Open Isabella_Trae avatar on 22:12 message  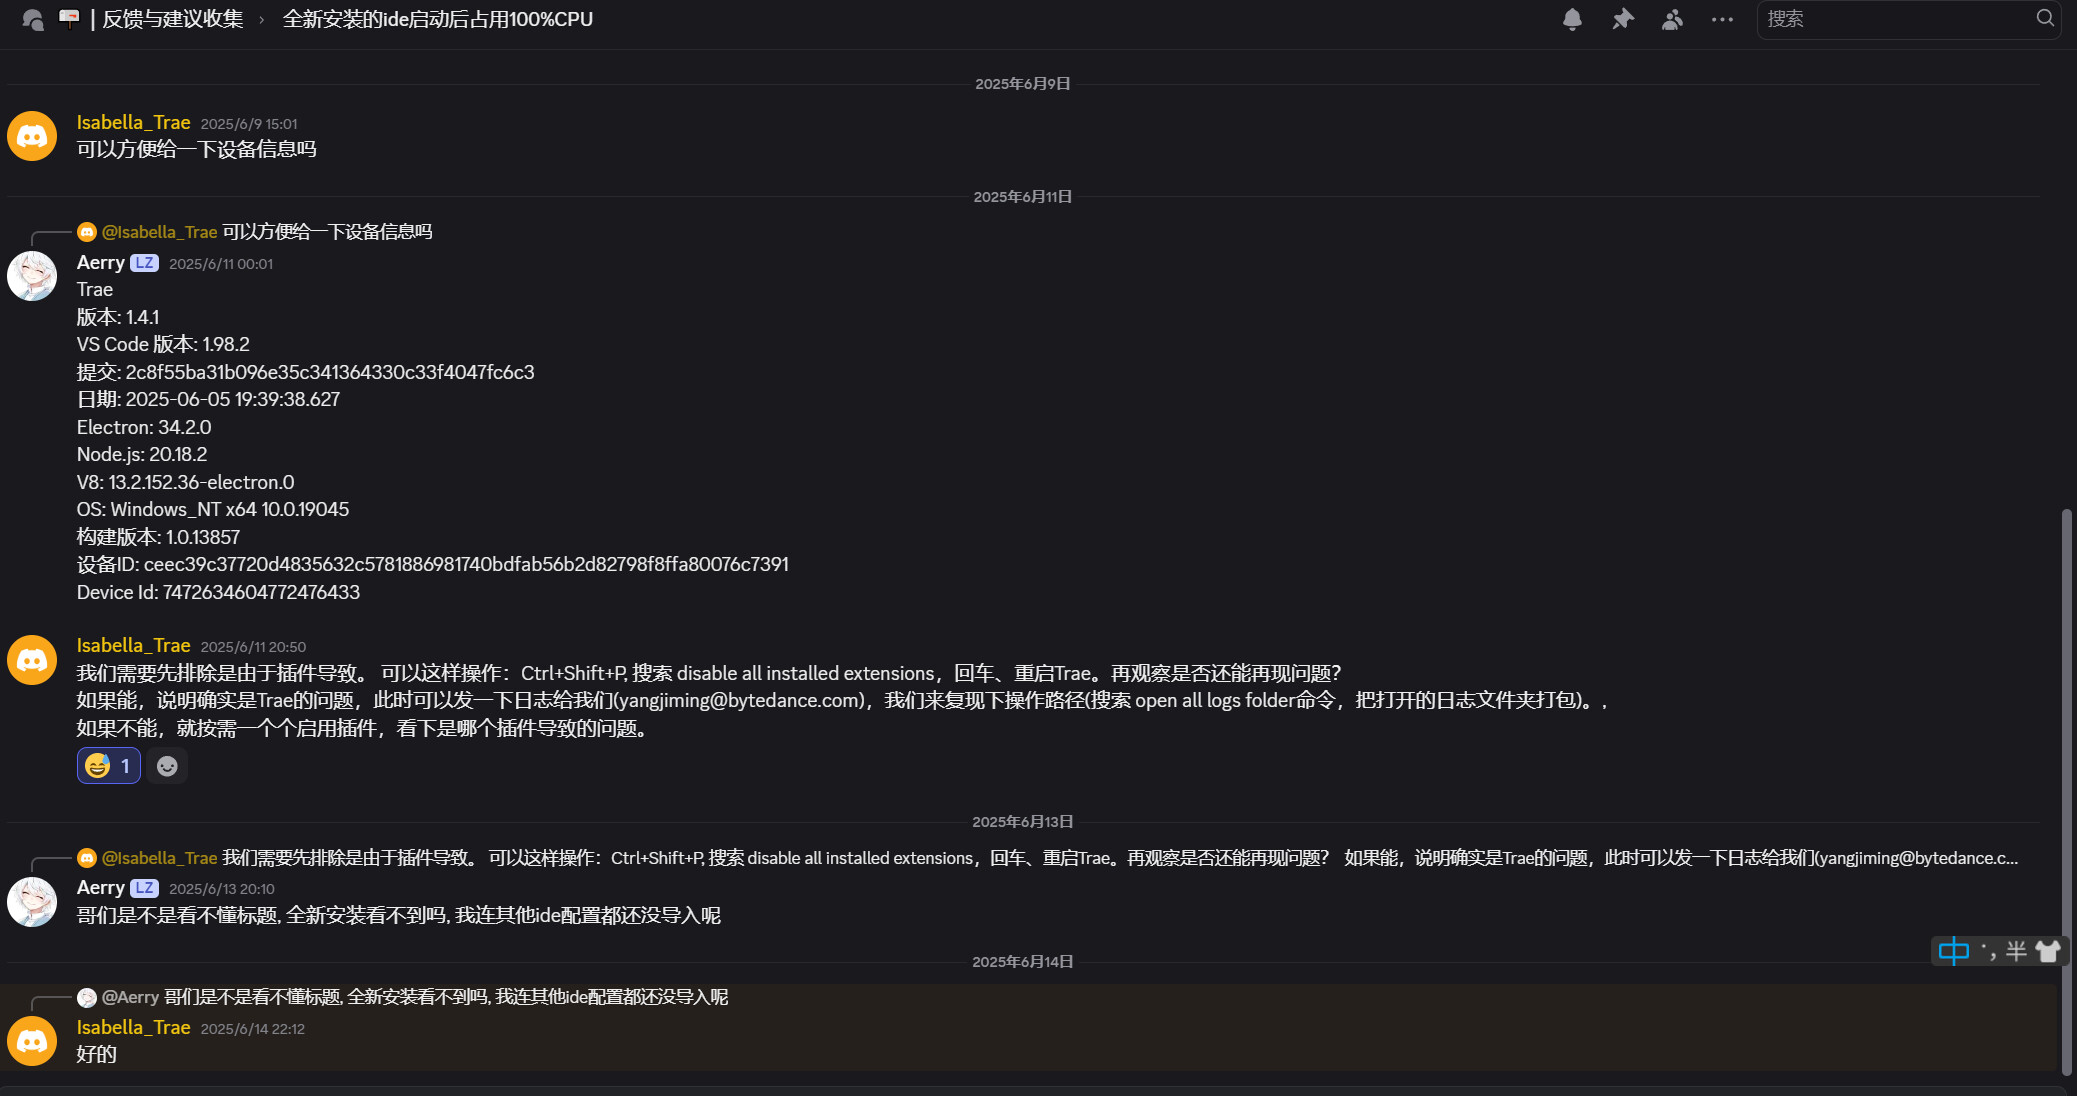(32, 1041)
